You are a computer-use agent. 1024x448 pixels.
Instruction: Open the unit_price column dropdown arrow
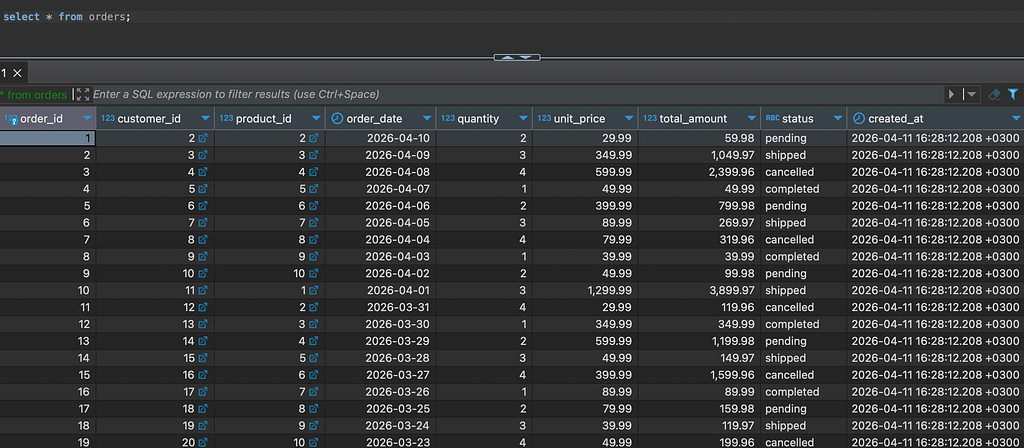click(x=629, y=119)
